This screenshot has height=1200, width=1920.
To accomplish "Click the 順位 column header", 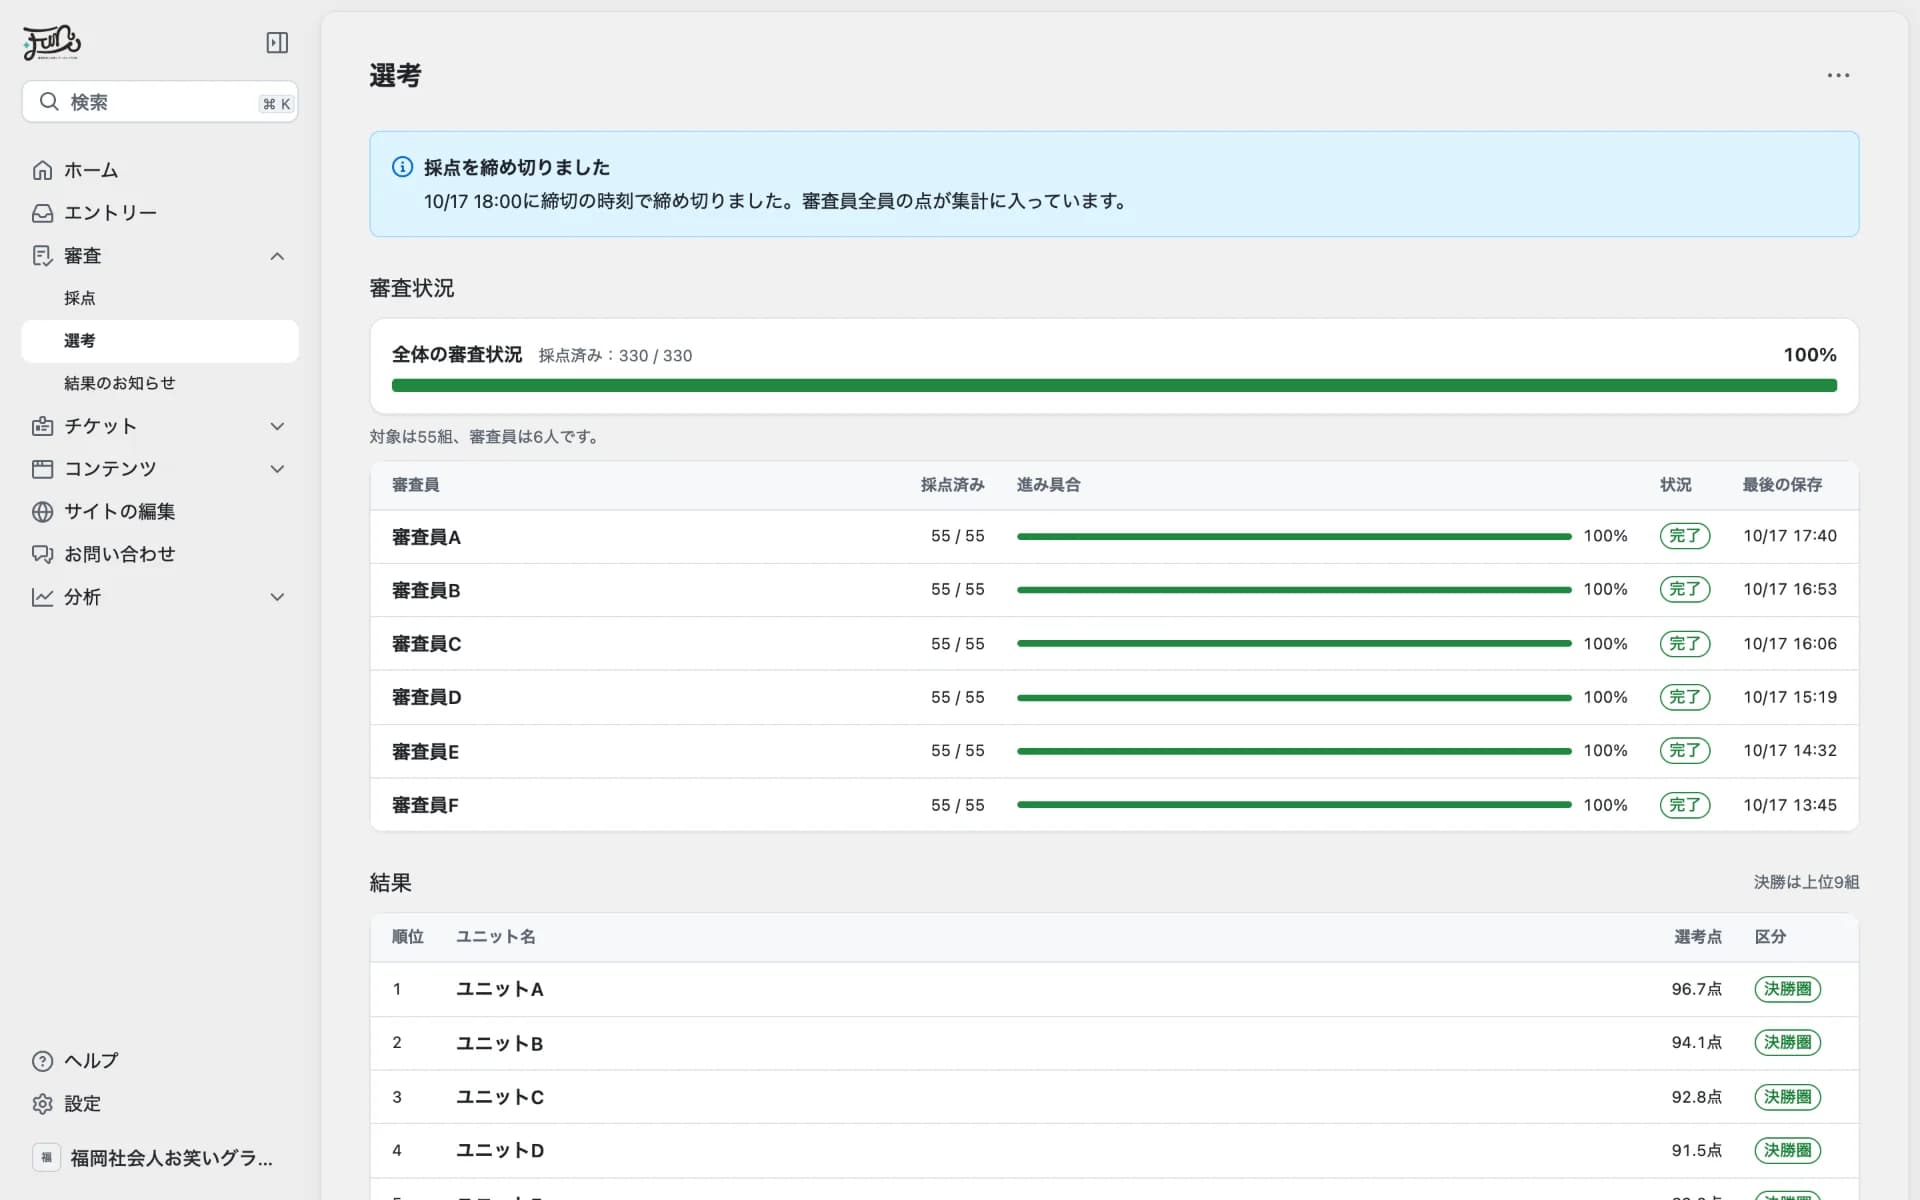I will click(408, 937).
